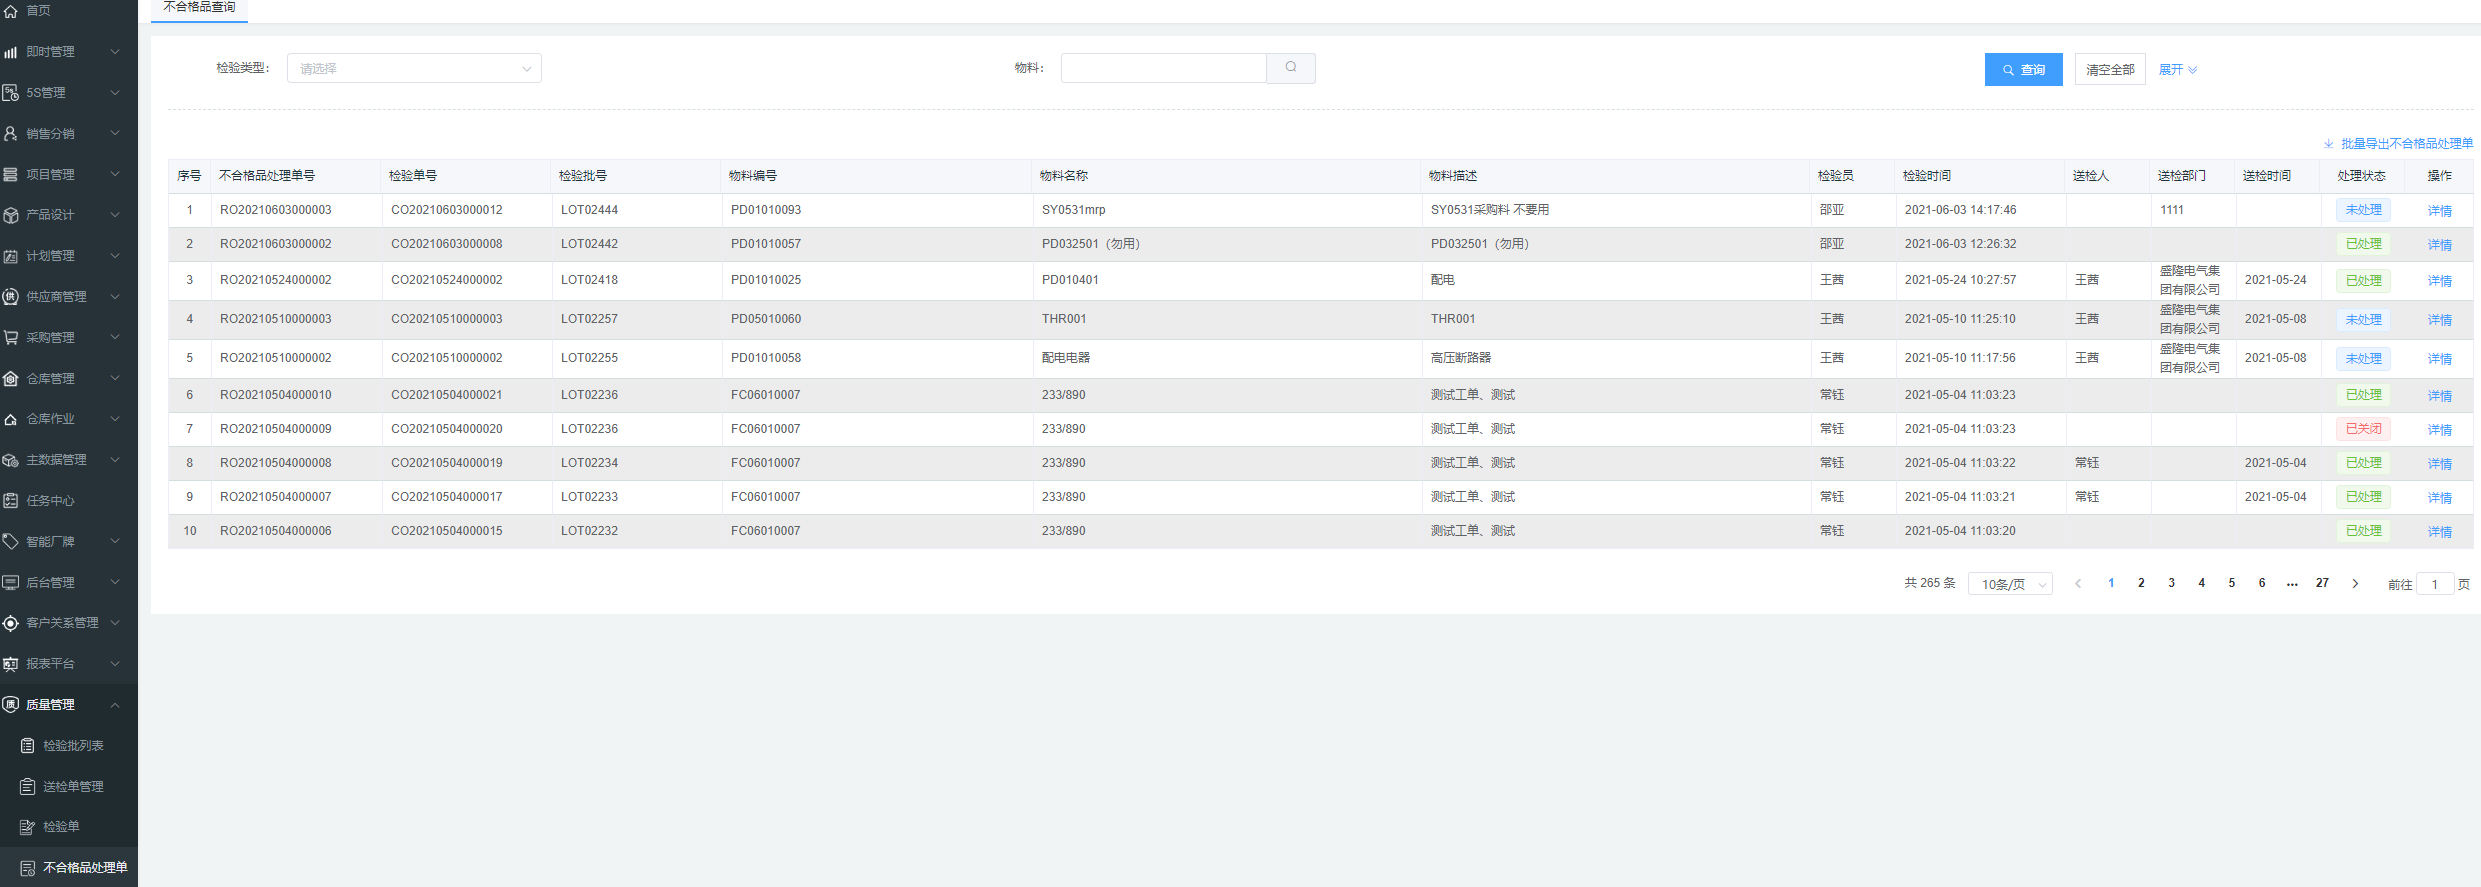Expand the 展开 filter options

click(2177, 70)
